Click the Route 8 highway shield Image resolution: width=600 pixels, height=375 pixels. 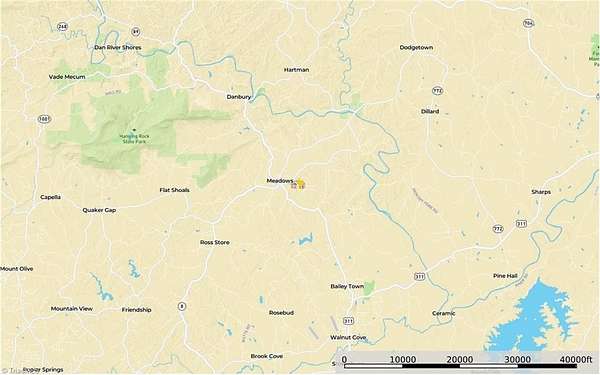coord(182,306)
